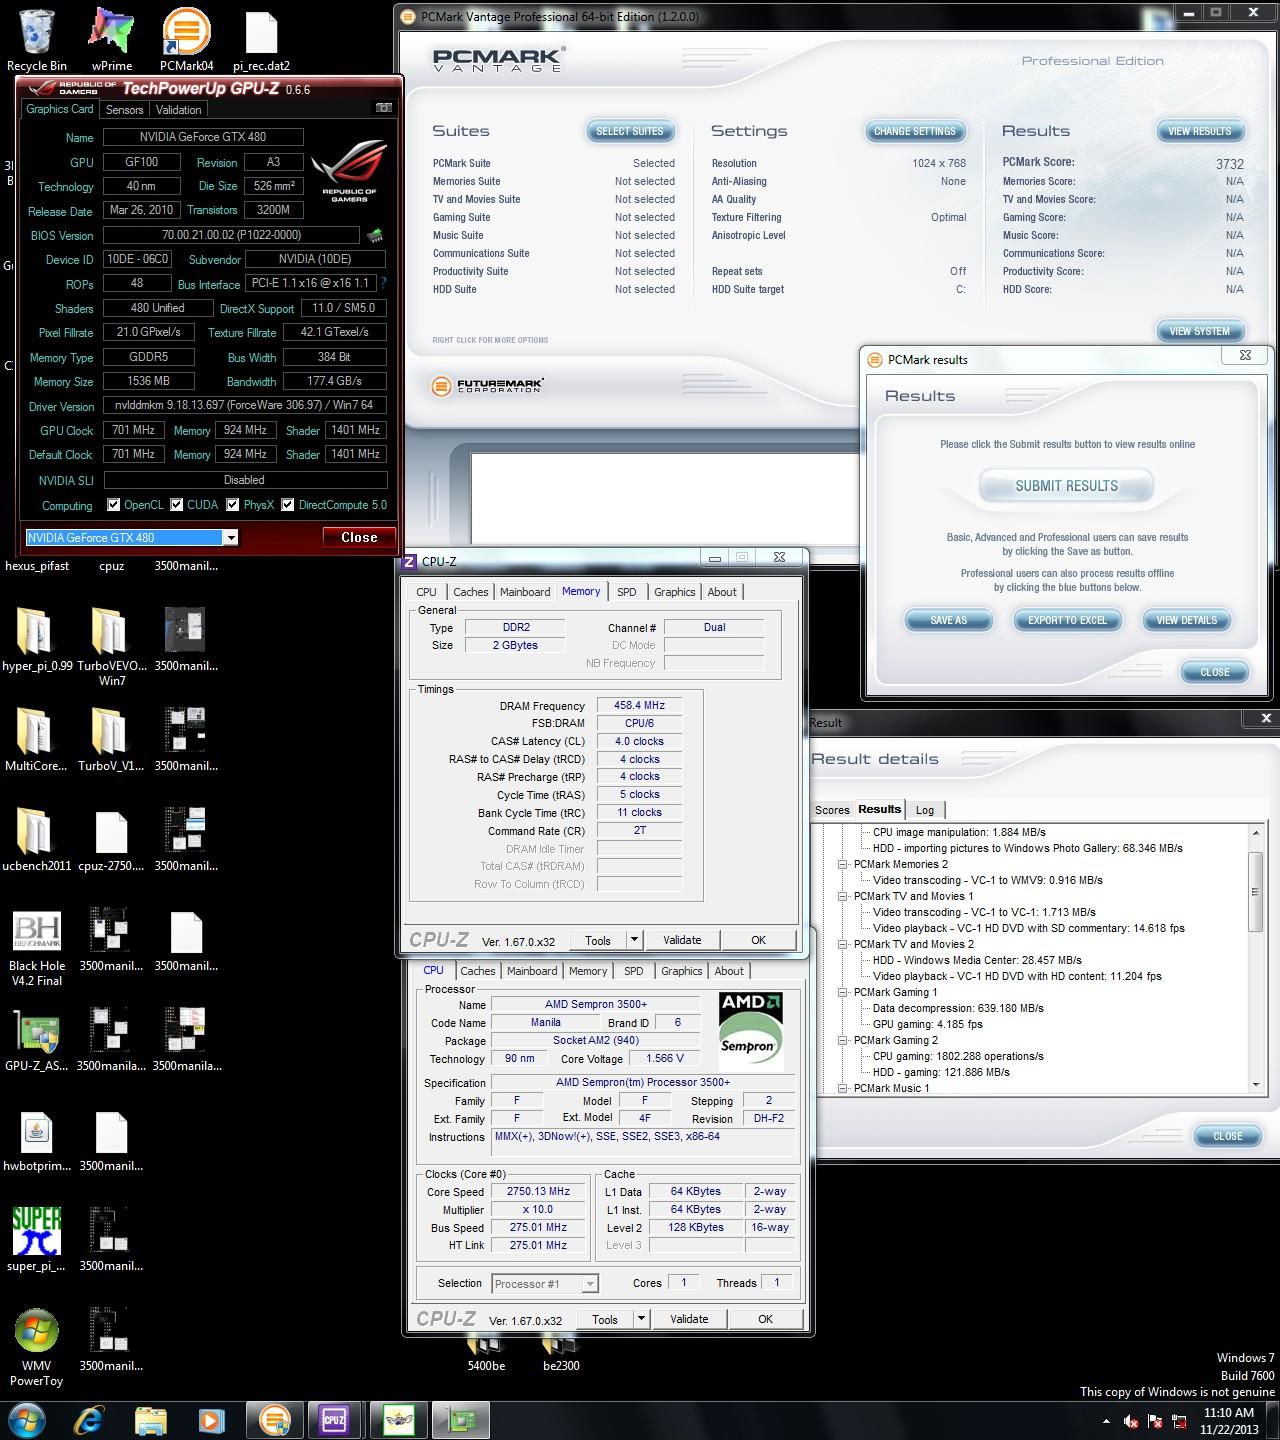1280x1440 pixels.
Task: Show hidden tray icons arrow
Action: pos(1106,1421)
